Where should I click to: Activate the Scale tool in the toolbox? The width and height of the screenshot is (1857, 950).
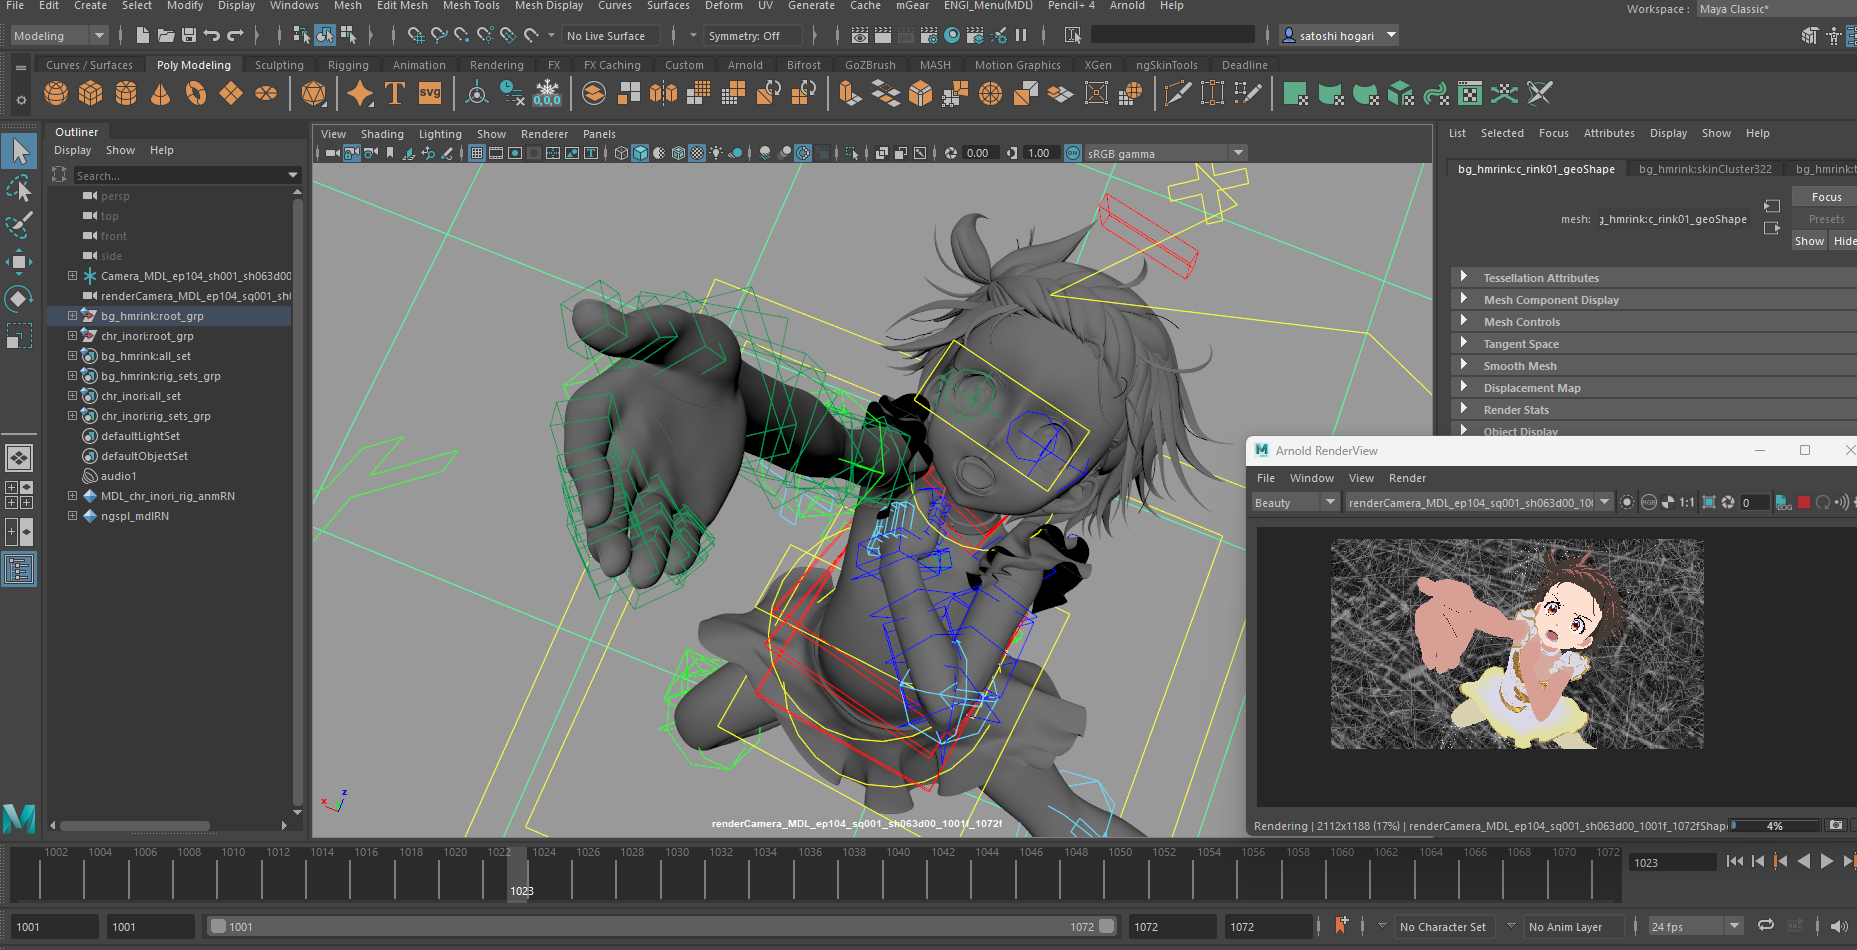tap(19, 336)
